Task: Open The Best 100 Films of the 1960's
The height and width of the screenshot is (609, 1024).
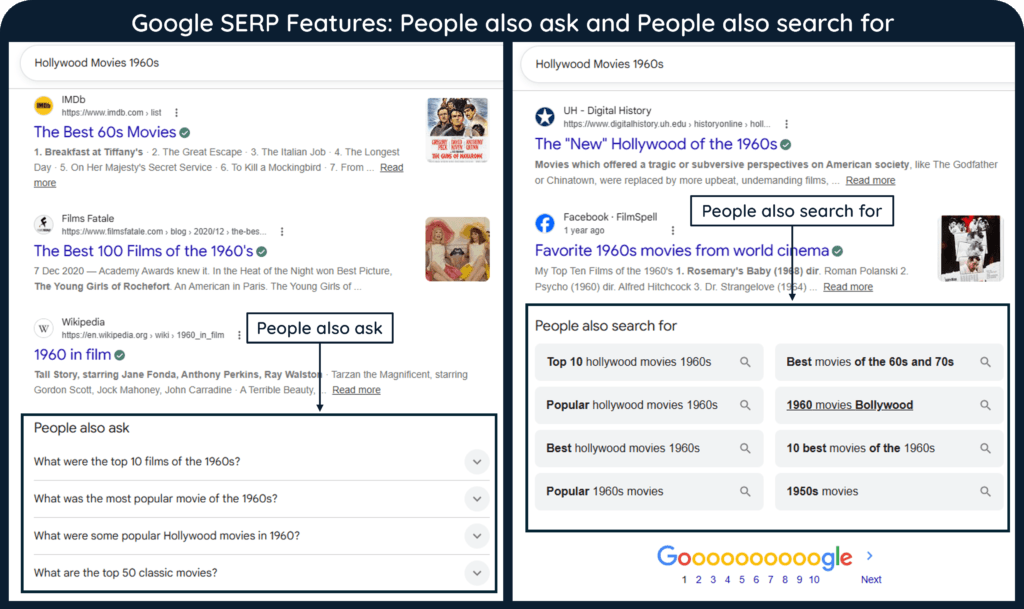Action: point(144,251)
